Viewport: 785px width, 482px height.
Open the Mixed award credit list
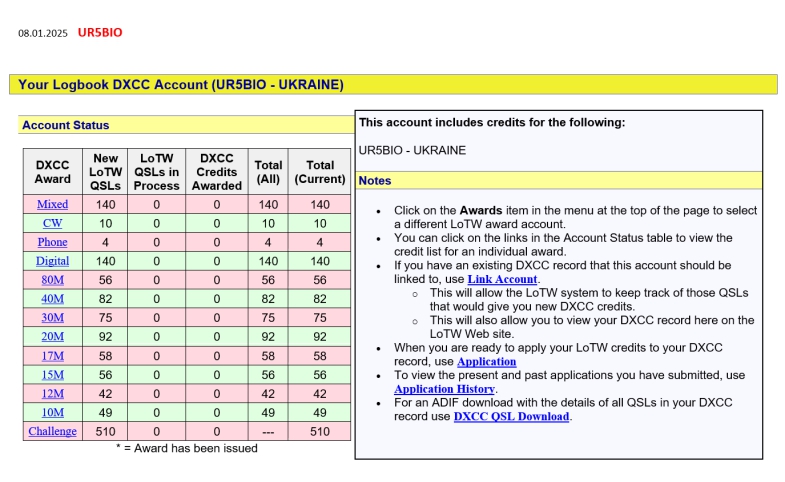(x=52, y=204)
